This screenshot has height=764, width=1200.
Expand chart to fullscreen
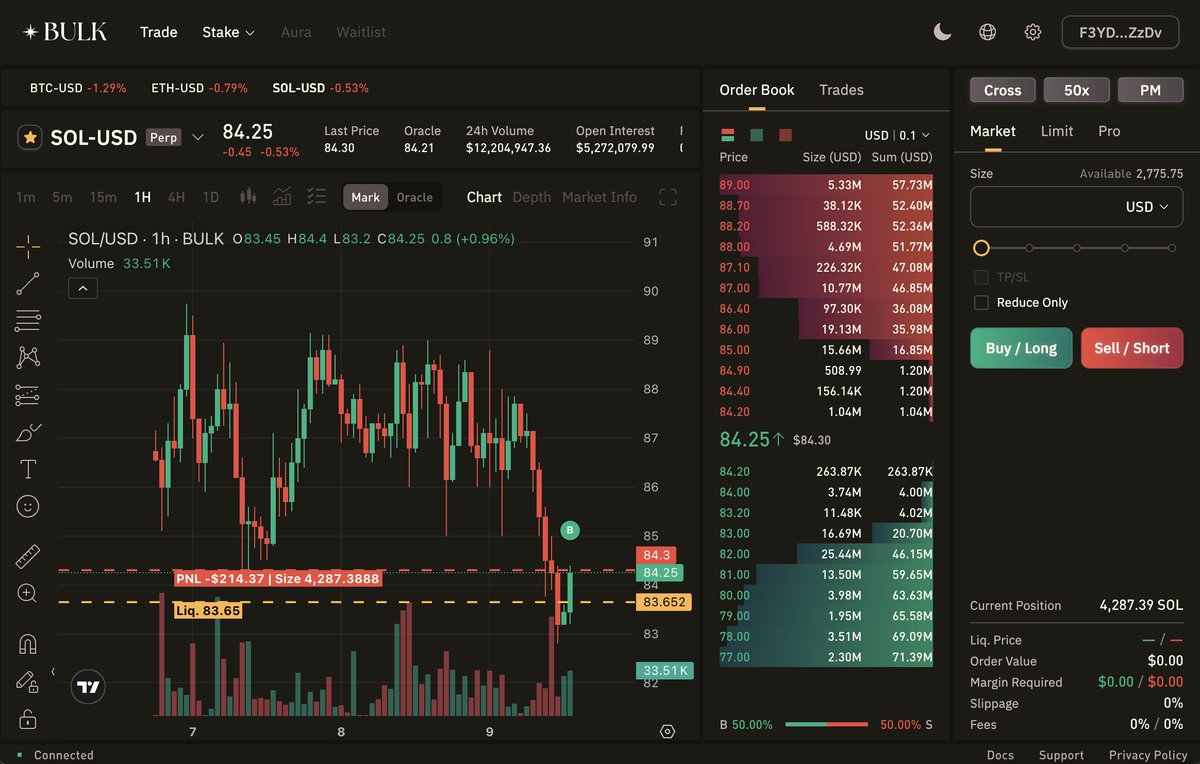(668, 197)
